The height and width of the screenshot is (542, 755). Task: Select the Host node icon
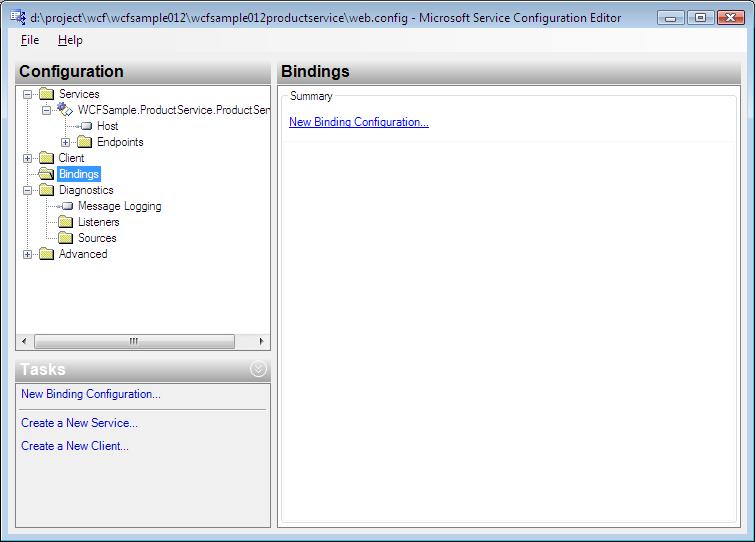coord(85,126)
